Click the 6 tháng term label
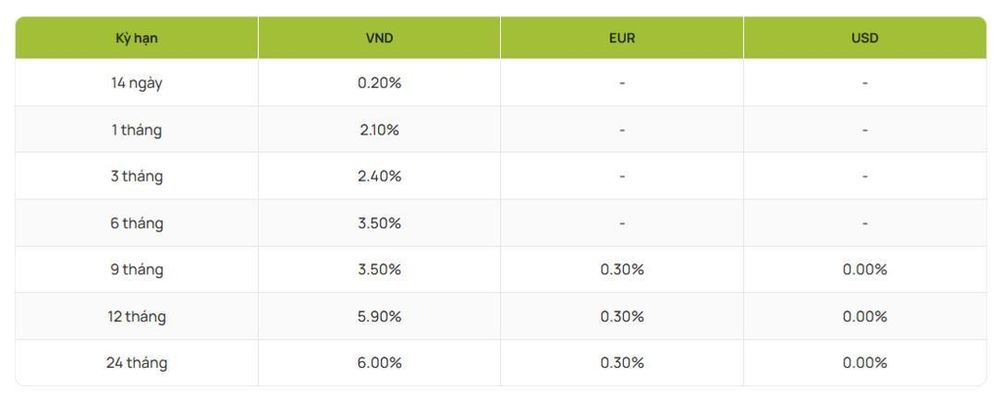The height and width of the screenshot is (401, 1000). click(x=136, y=224)
